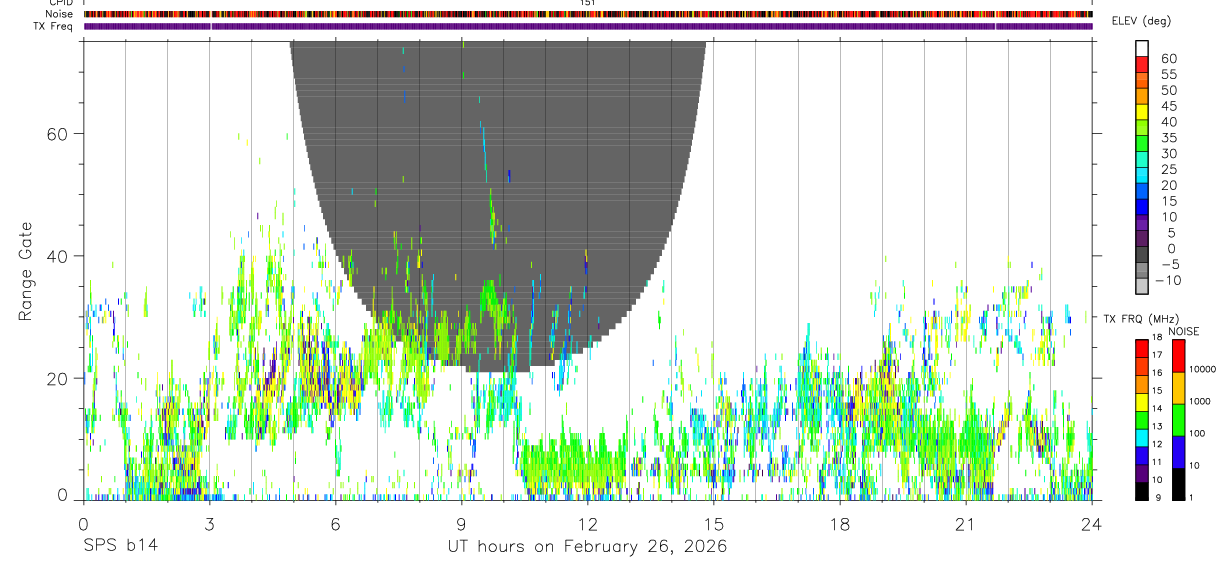Screen dimensions: 1228x567
Task: Select the UT hours on February 26, 2026 title
Action: tap(587, 547)
